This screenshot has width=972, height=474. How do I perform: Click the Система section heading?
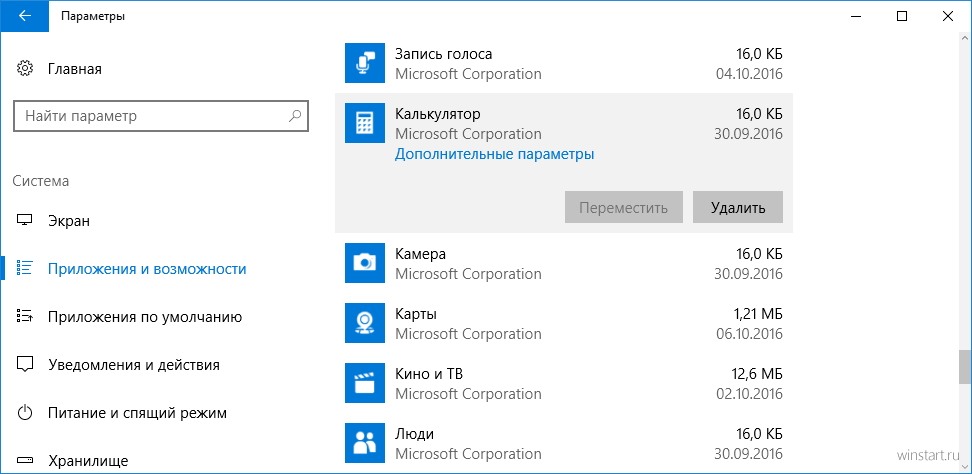pyautogui.click(x=40, y=181)
